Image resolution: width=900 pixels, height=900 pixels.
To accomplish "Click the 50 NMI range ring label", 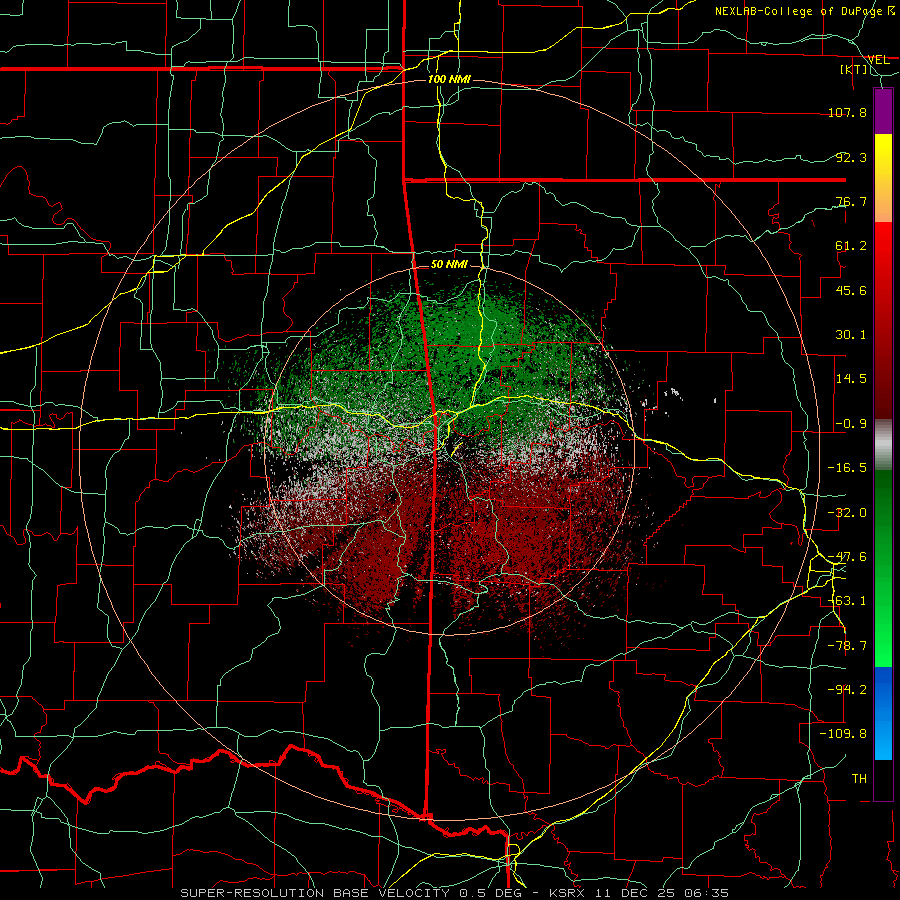I will point(449,265).
